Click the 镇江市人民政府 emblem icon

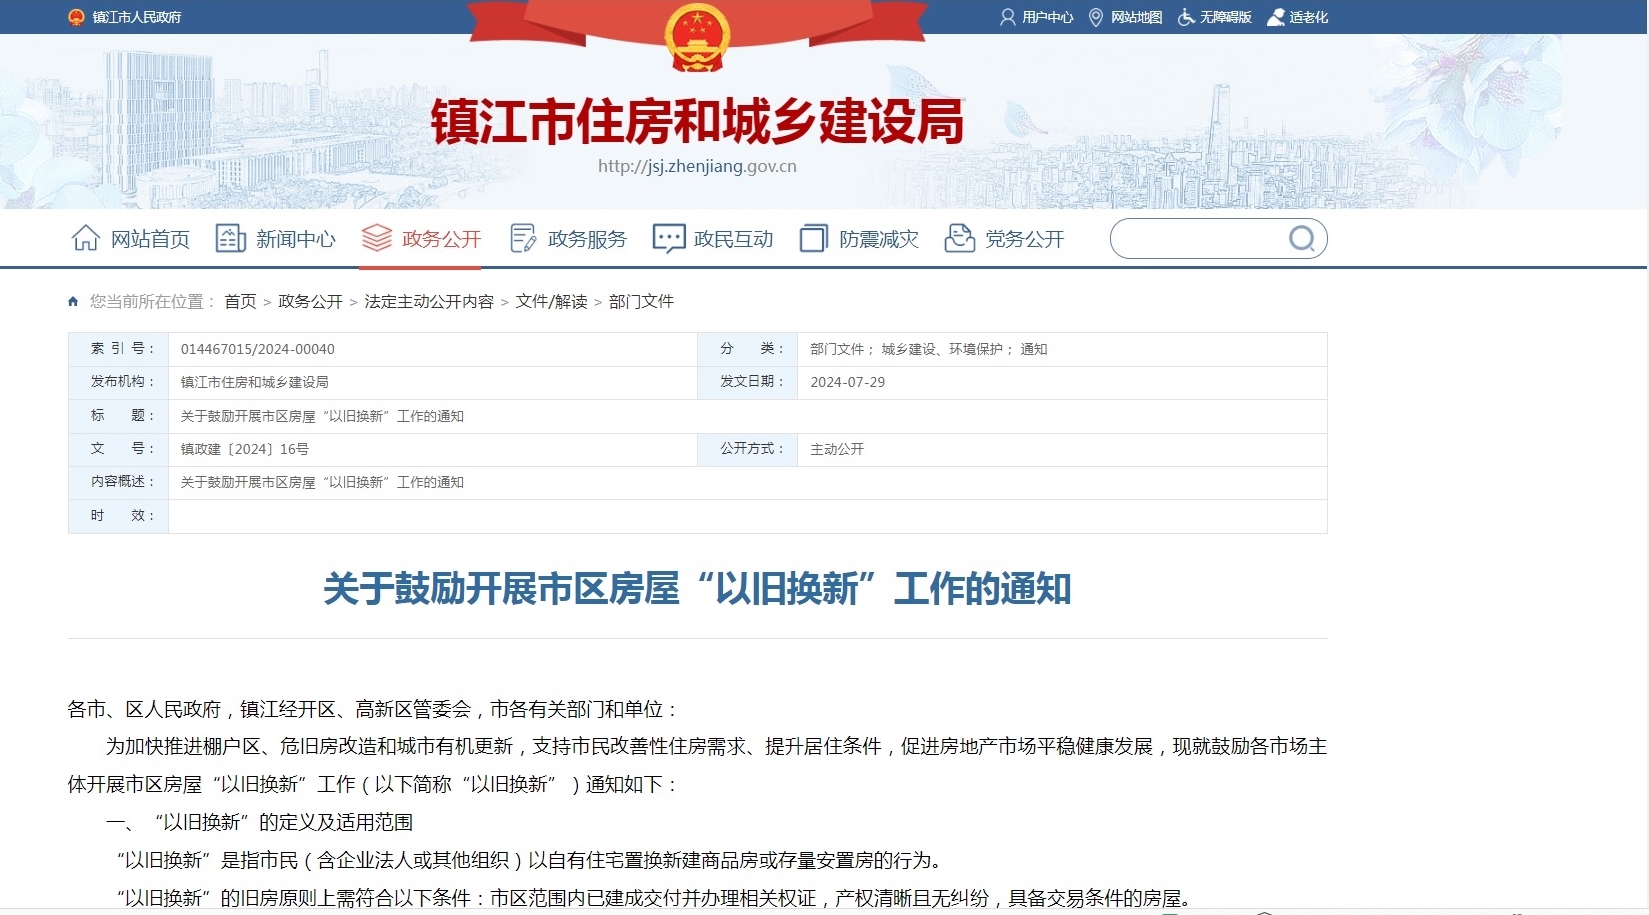point(76,17)
